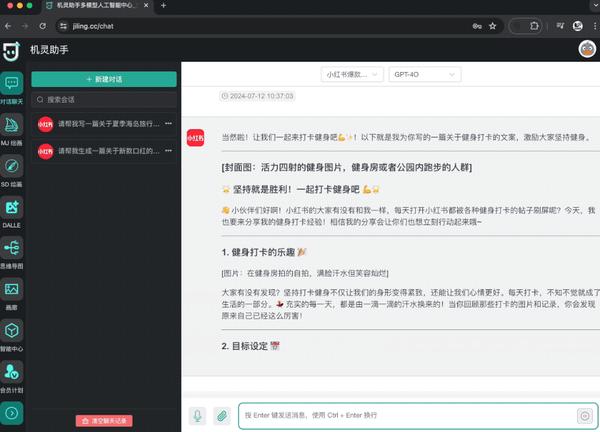Open the GPT-4O model dropdown

click(x=425, y=75)
